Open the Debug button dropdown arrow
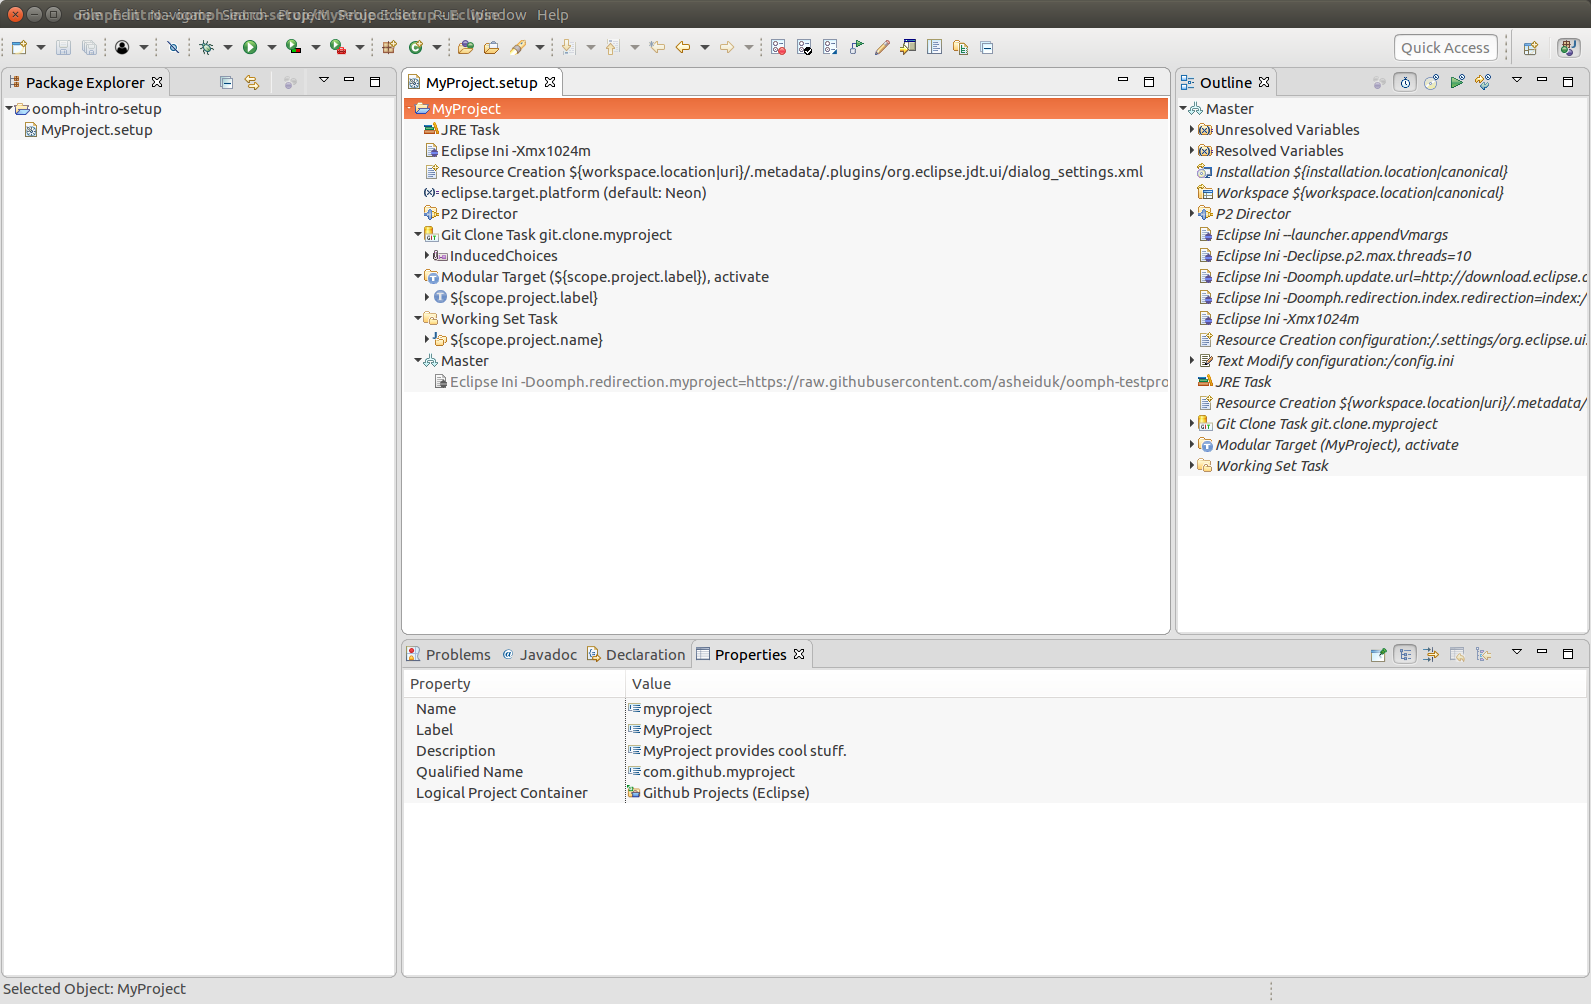1591x1004 pixels. click(x=228, y=47)
